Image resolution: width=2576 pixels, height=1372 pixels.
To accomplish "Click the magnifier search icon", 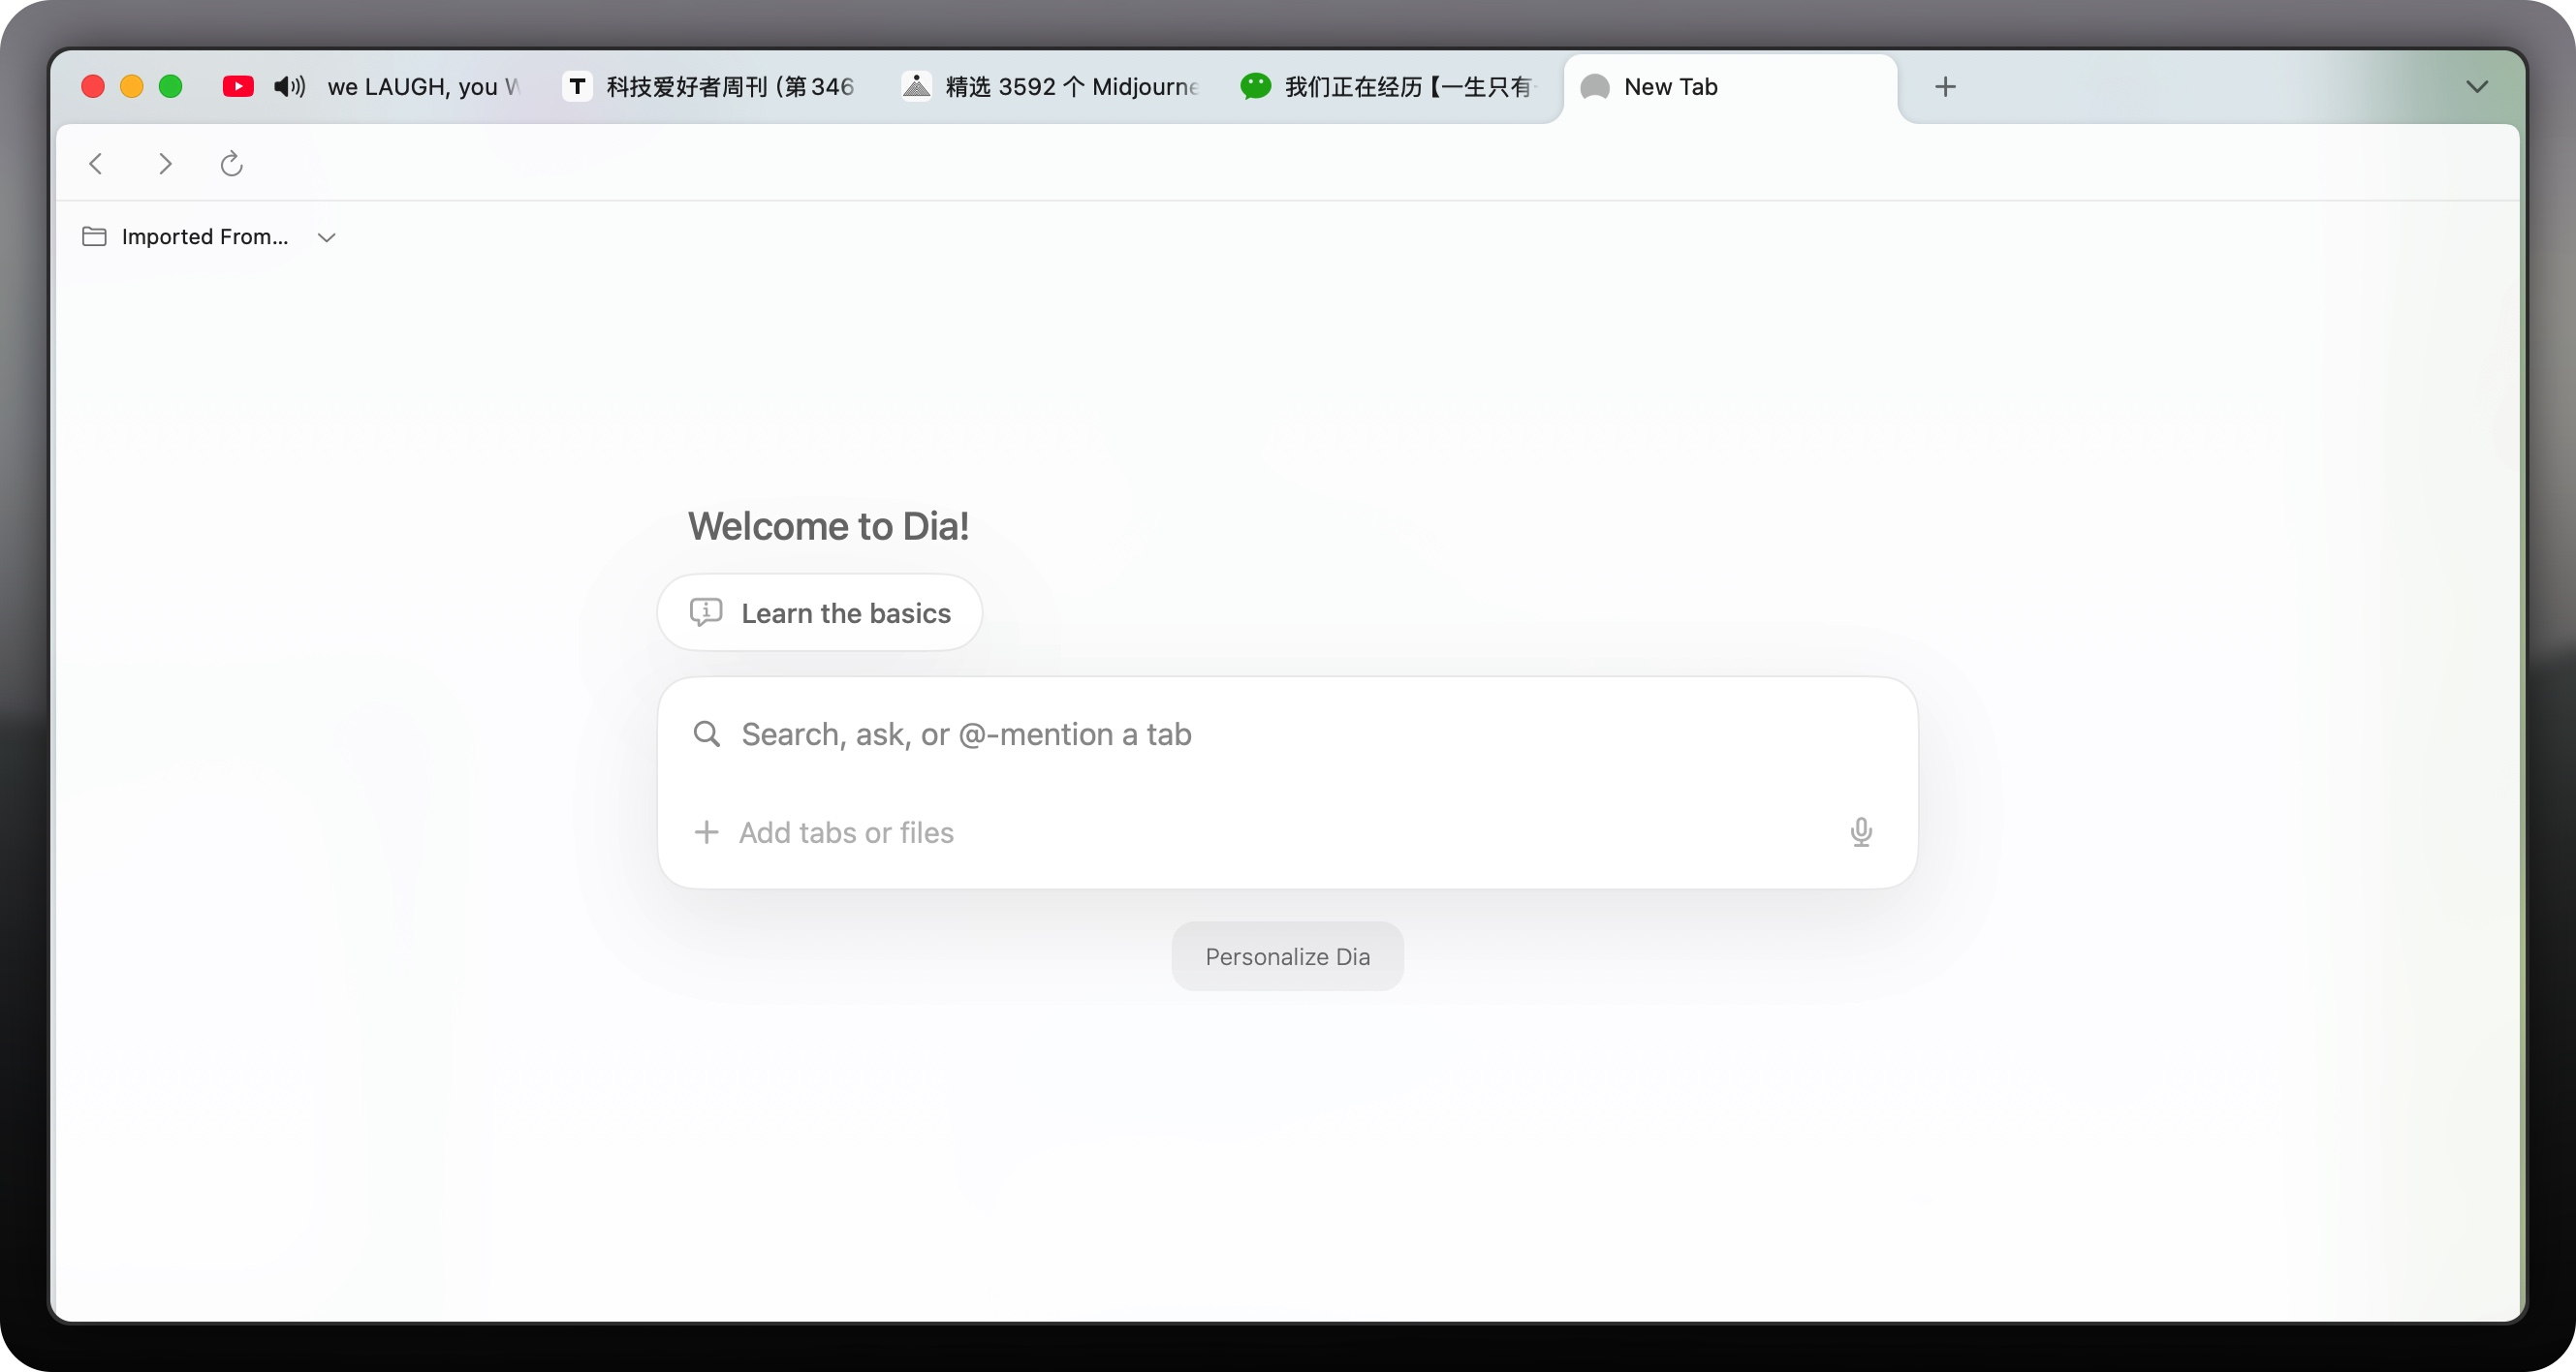I will point(707,734).
